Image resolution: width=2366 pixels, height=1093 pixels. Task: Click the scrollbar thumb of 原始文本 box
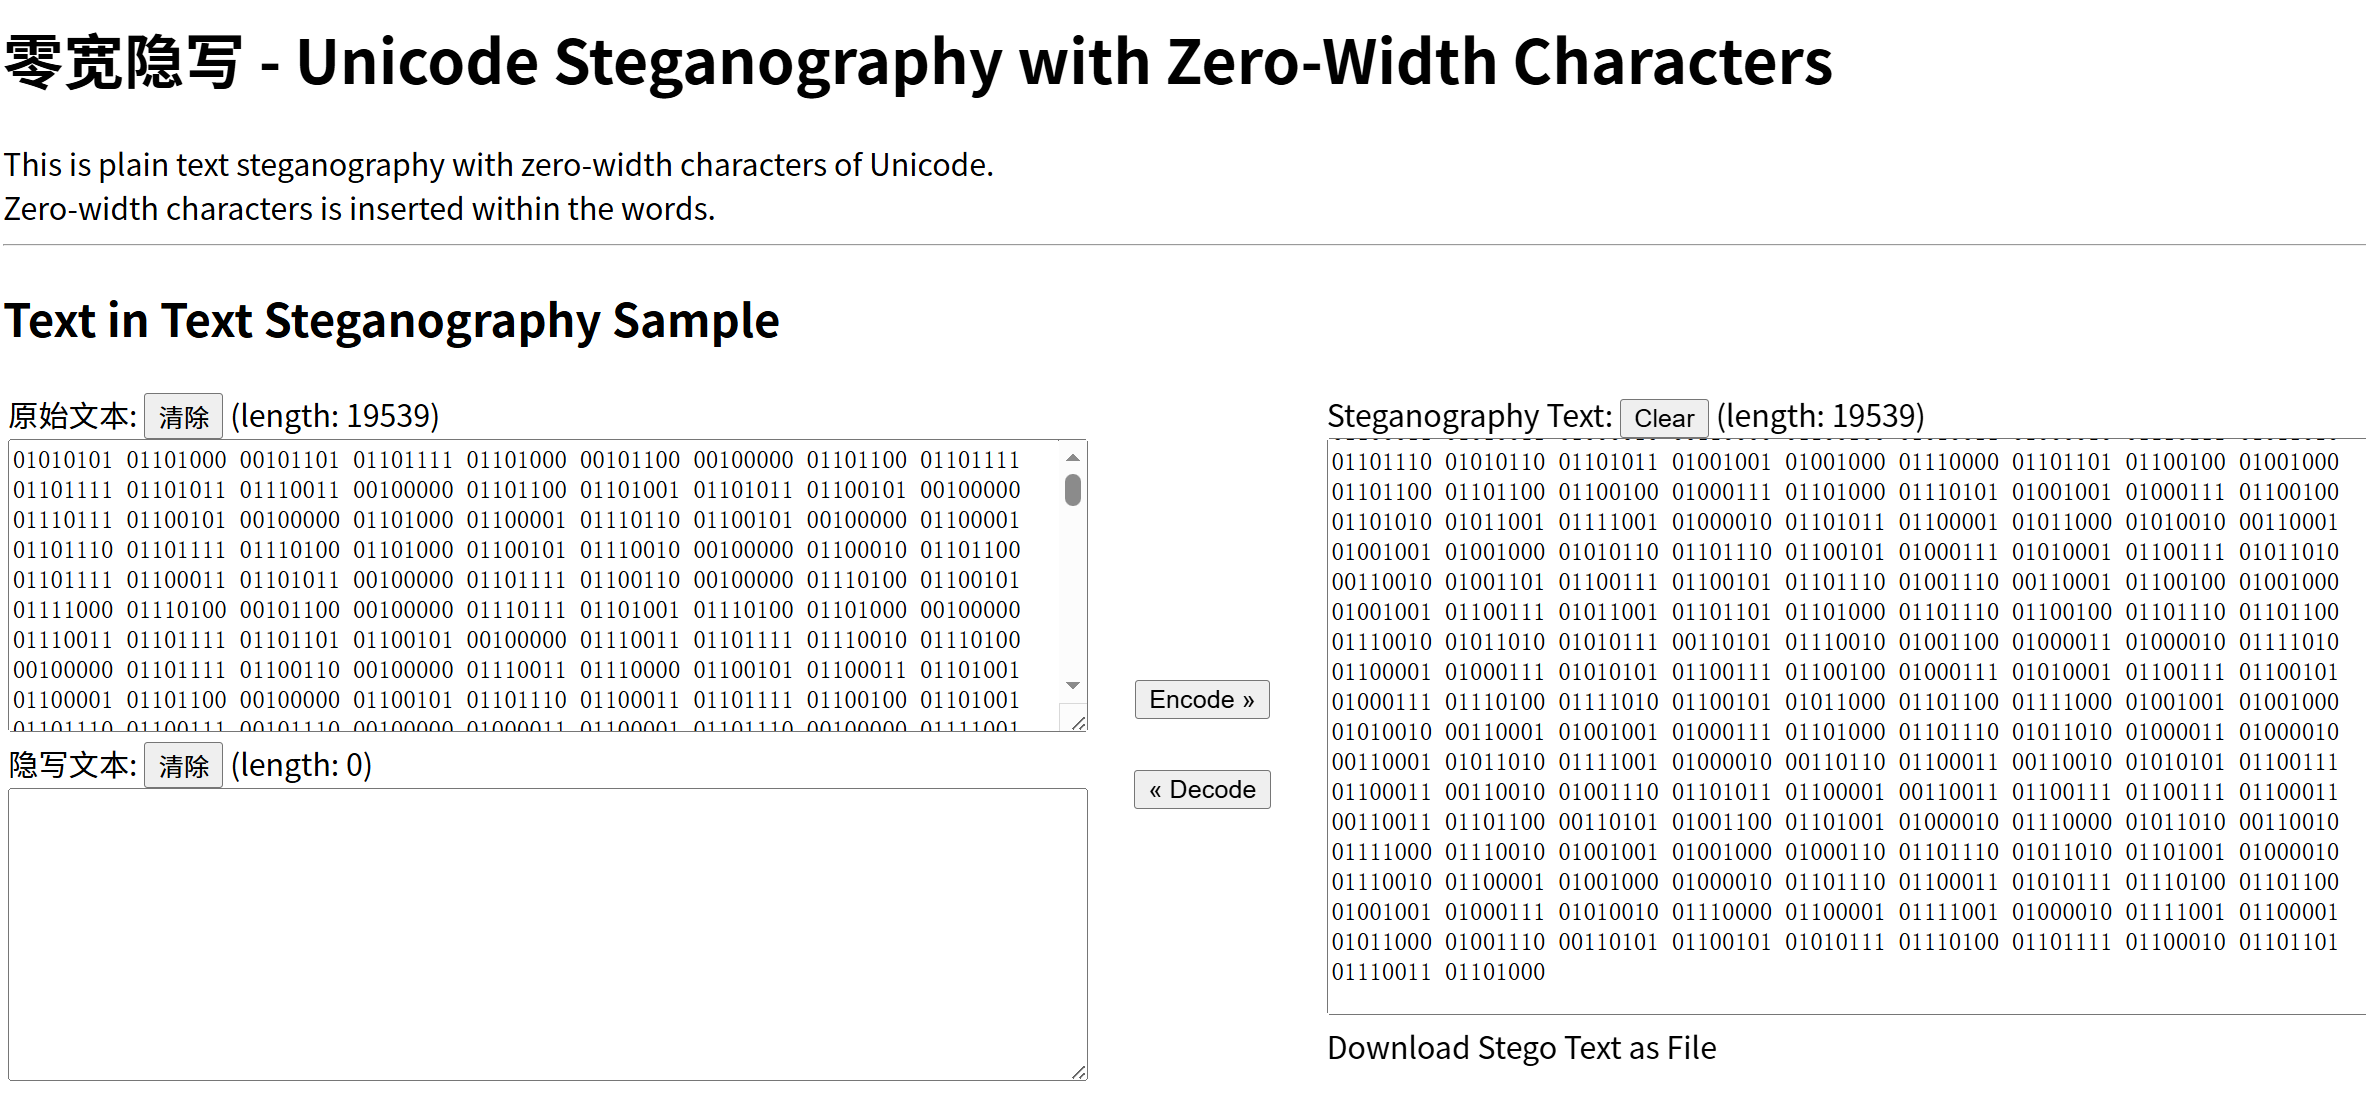click(x=1073, y=490)
